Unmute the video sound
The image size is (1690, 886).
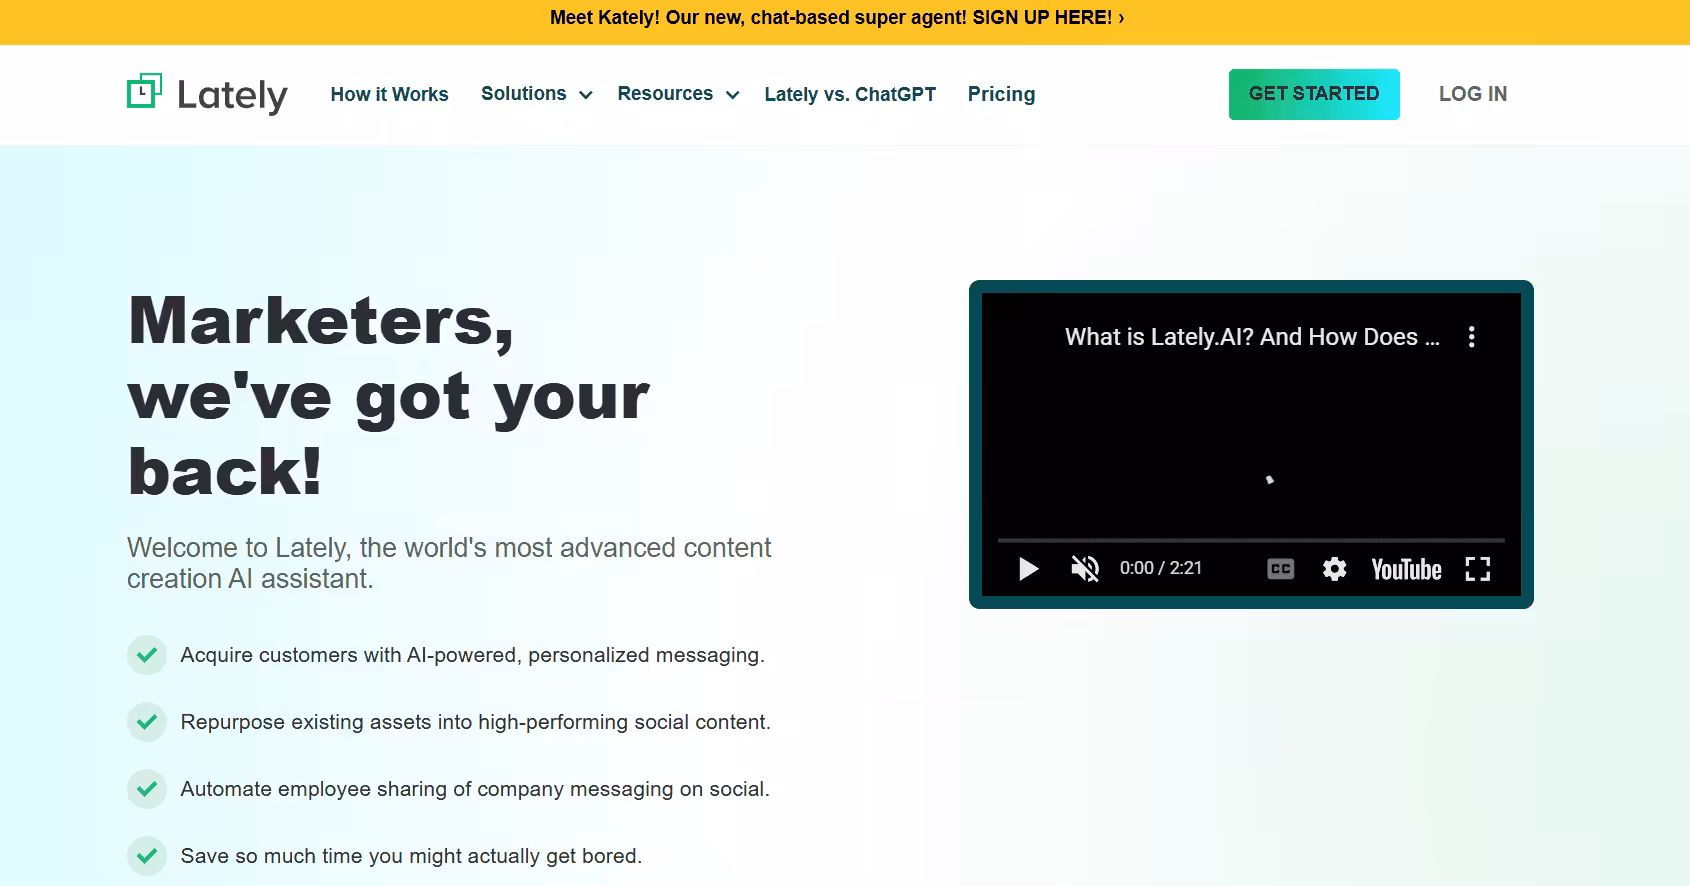coord(1085,569)
